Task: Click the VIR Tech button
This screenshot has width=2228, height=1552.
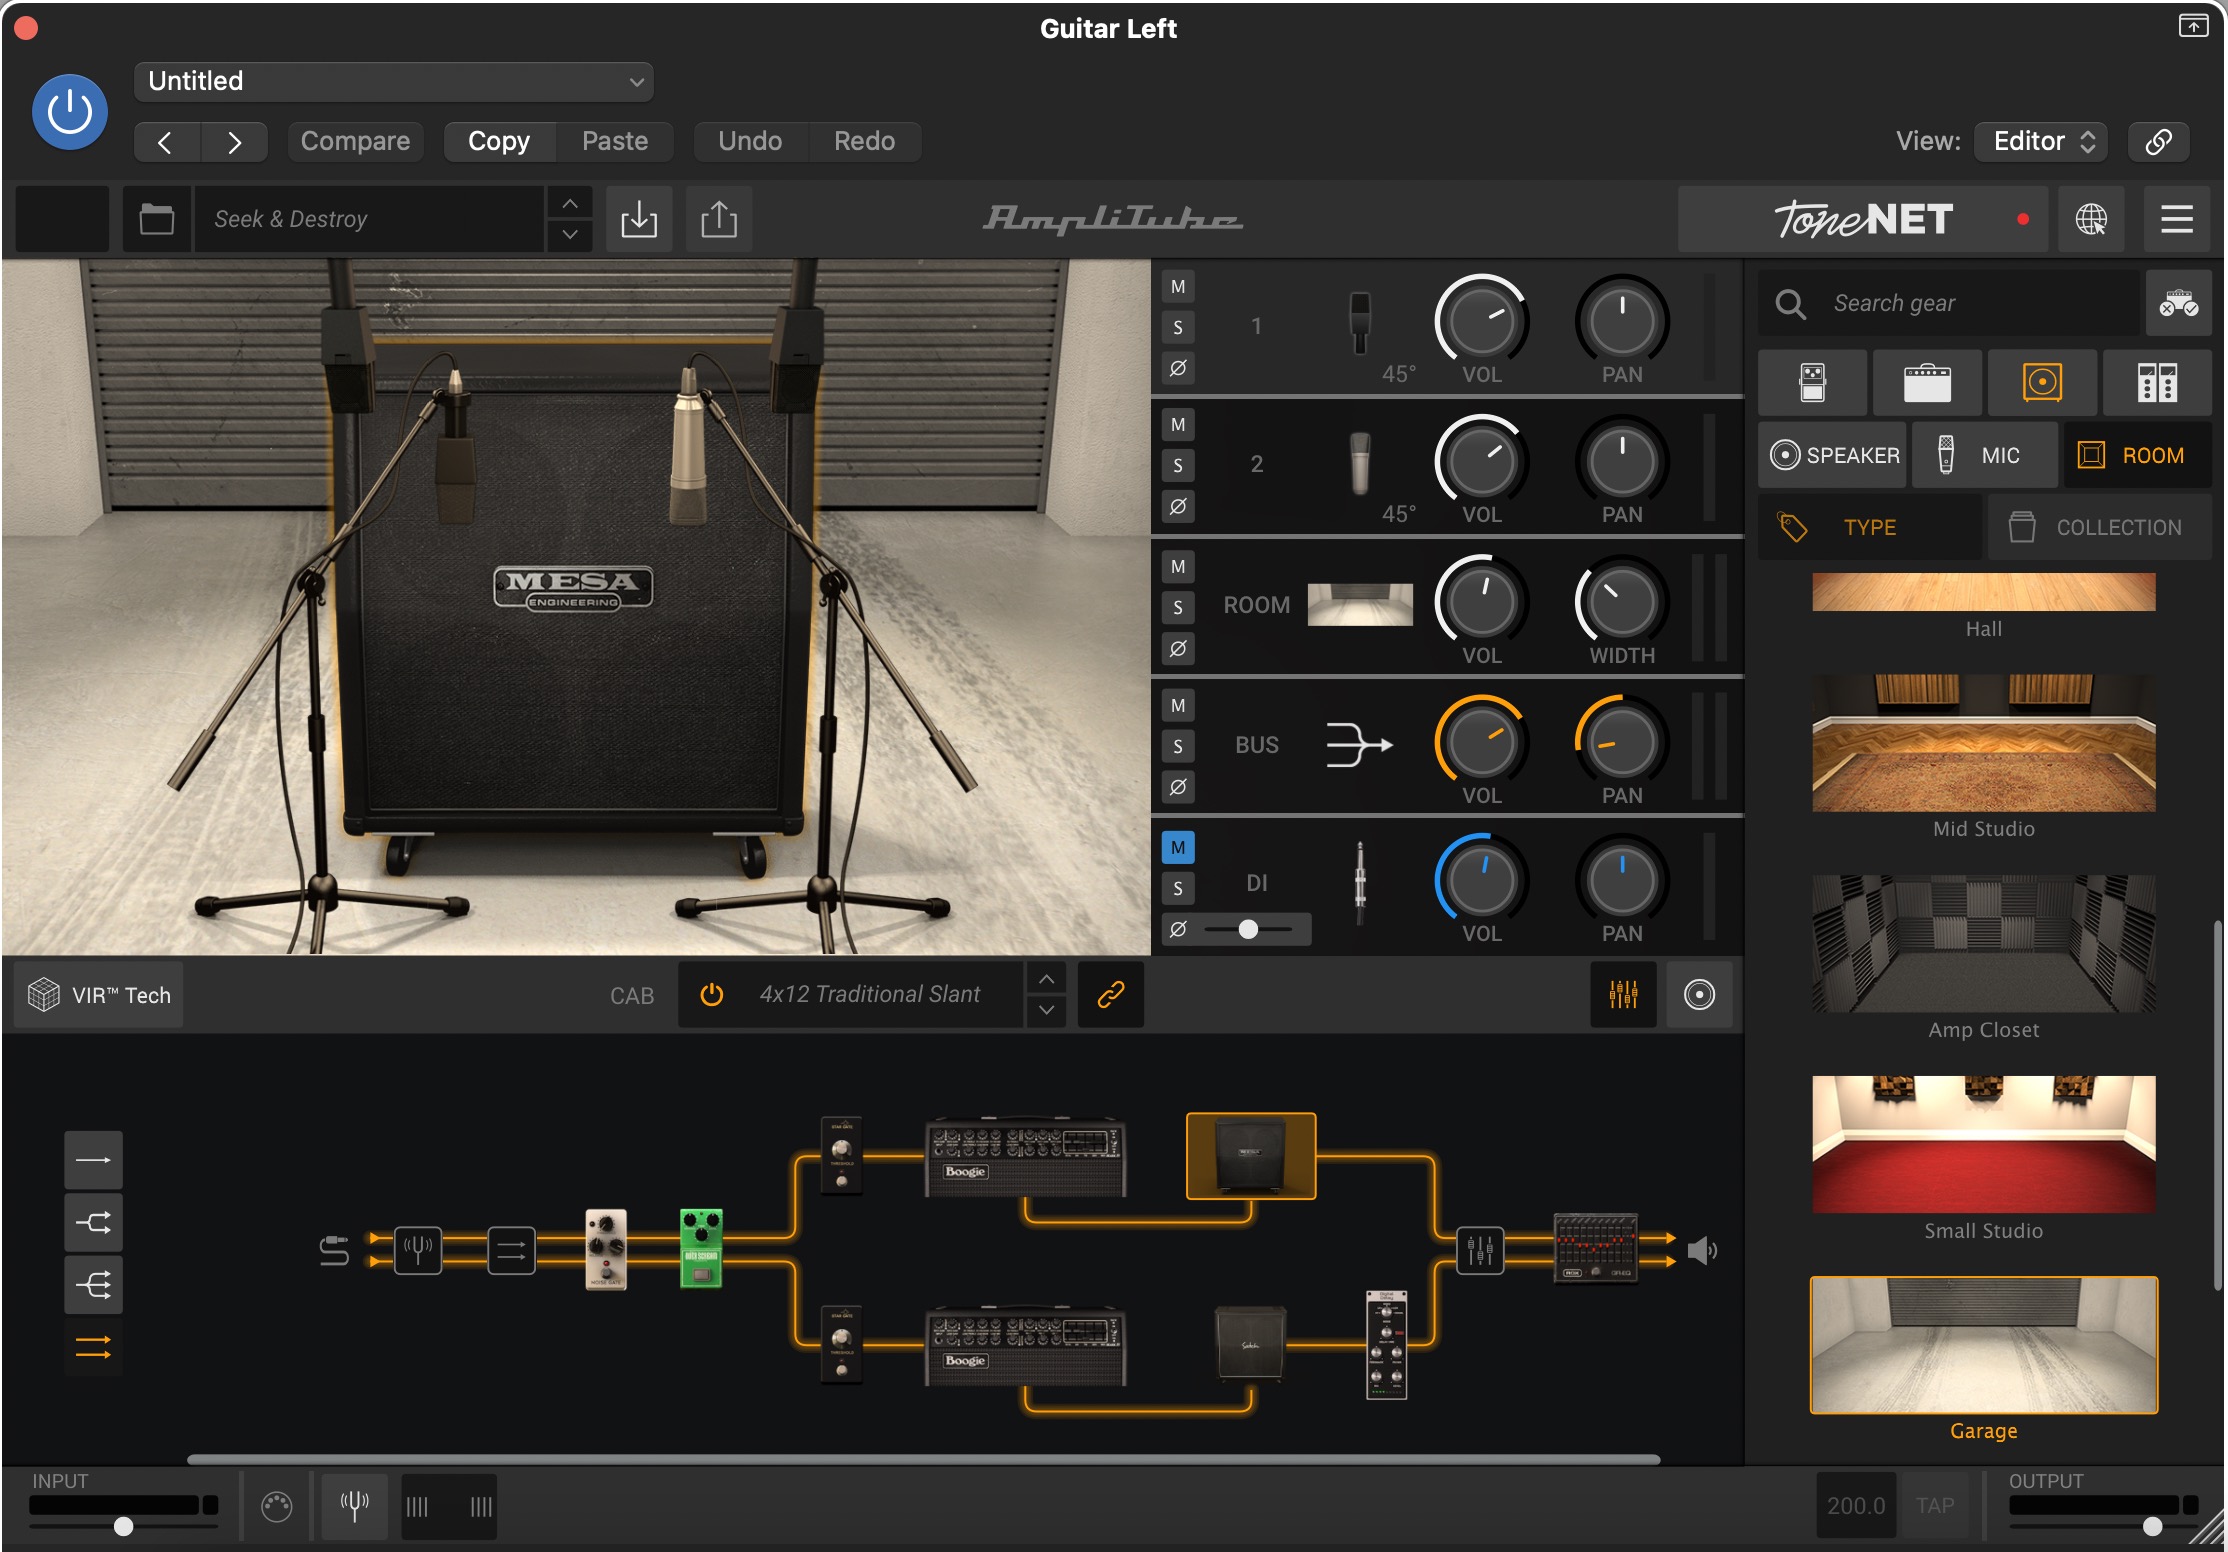Action: [x=99, y=995]
